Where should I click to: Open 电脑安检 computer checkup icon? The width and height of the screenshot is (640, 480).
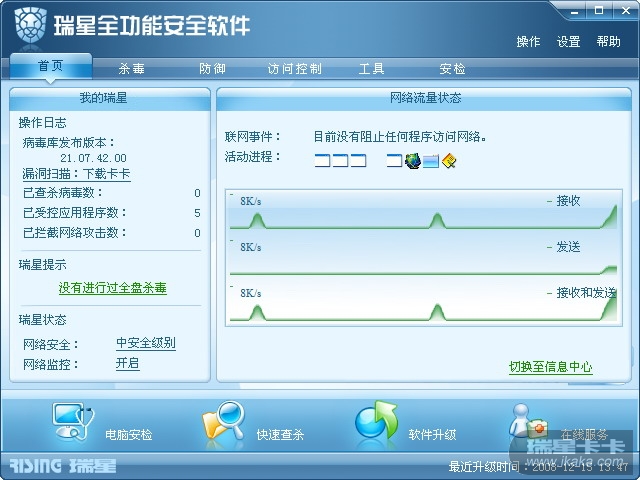(73, 422)
